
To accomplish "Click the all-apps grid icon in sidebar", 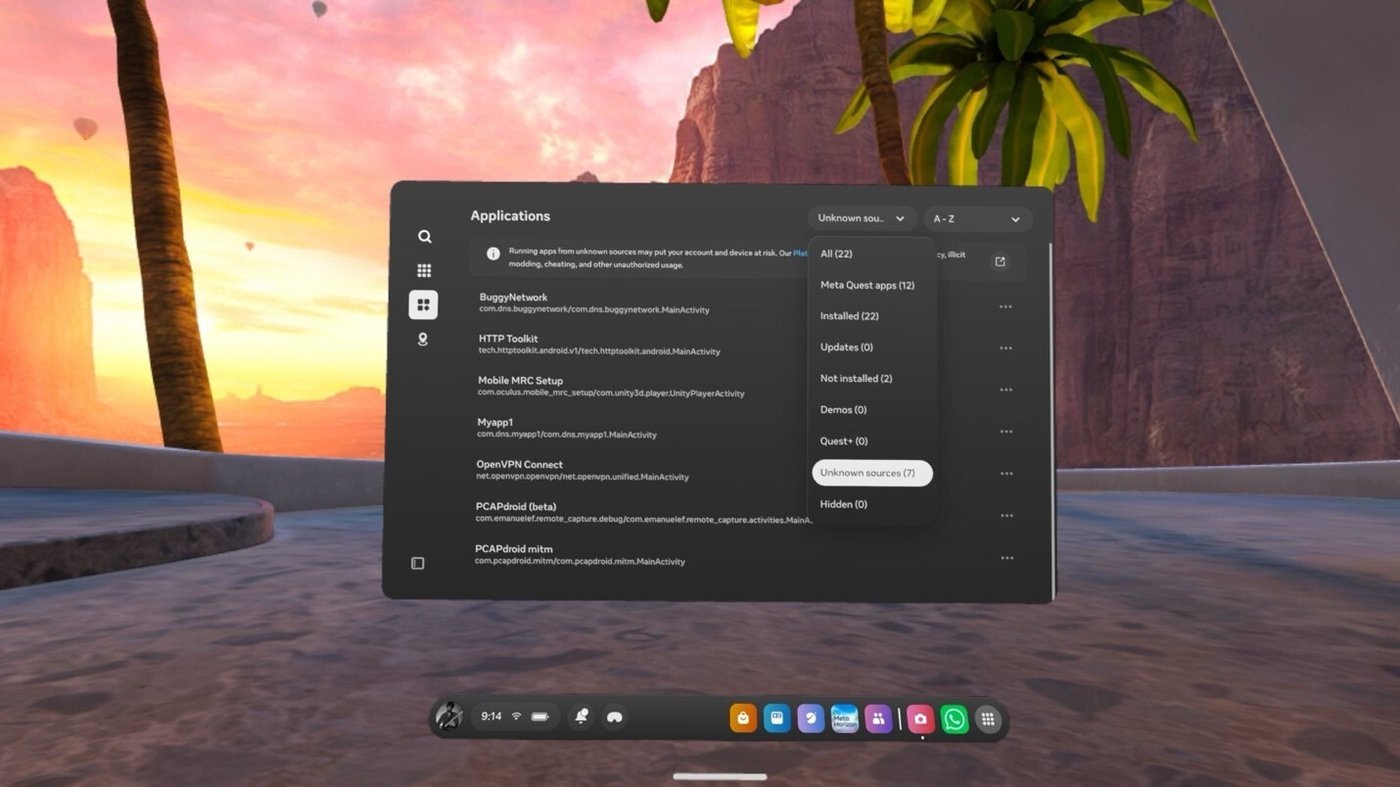I will pos(424,271).
